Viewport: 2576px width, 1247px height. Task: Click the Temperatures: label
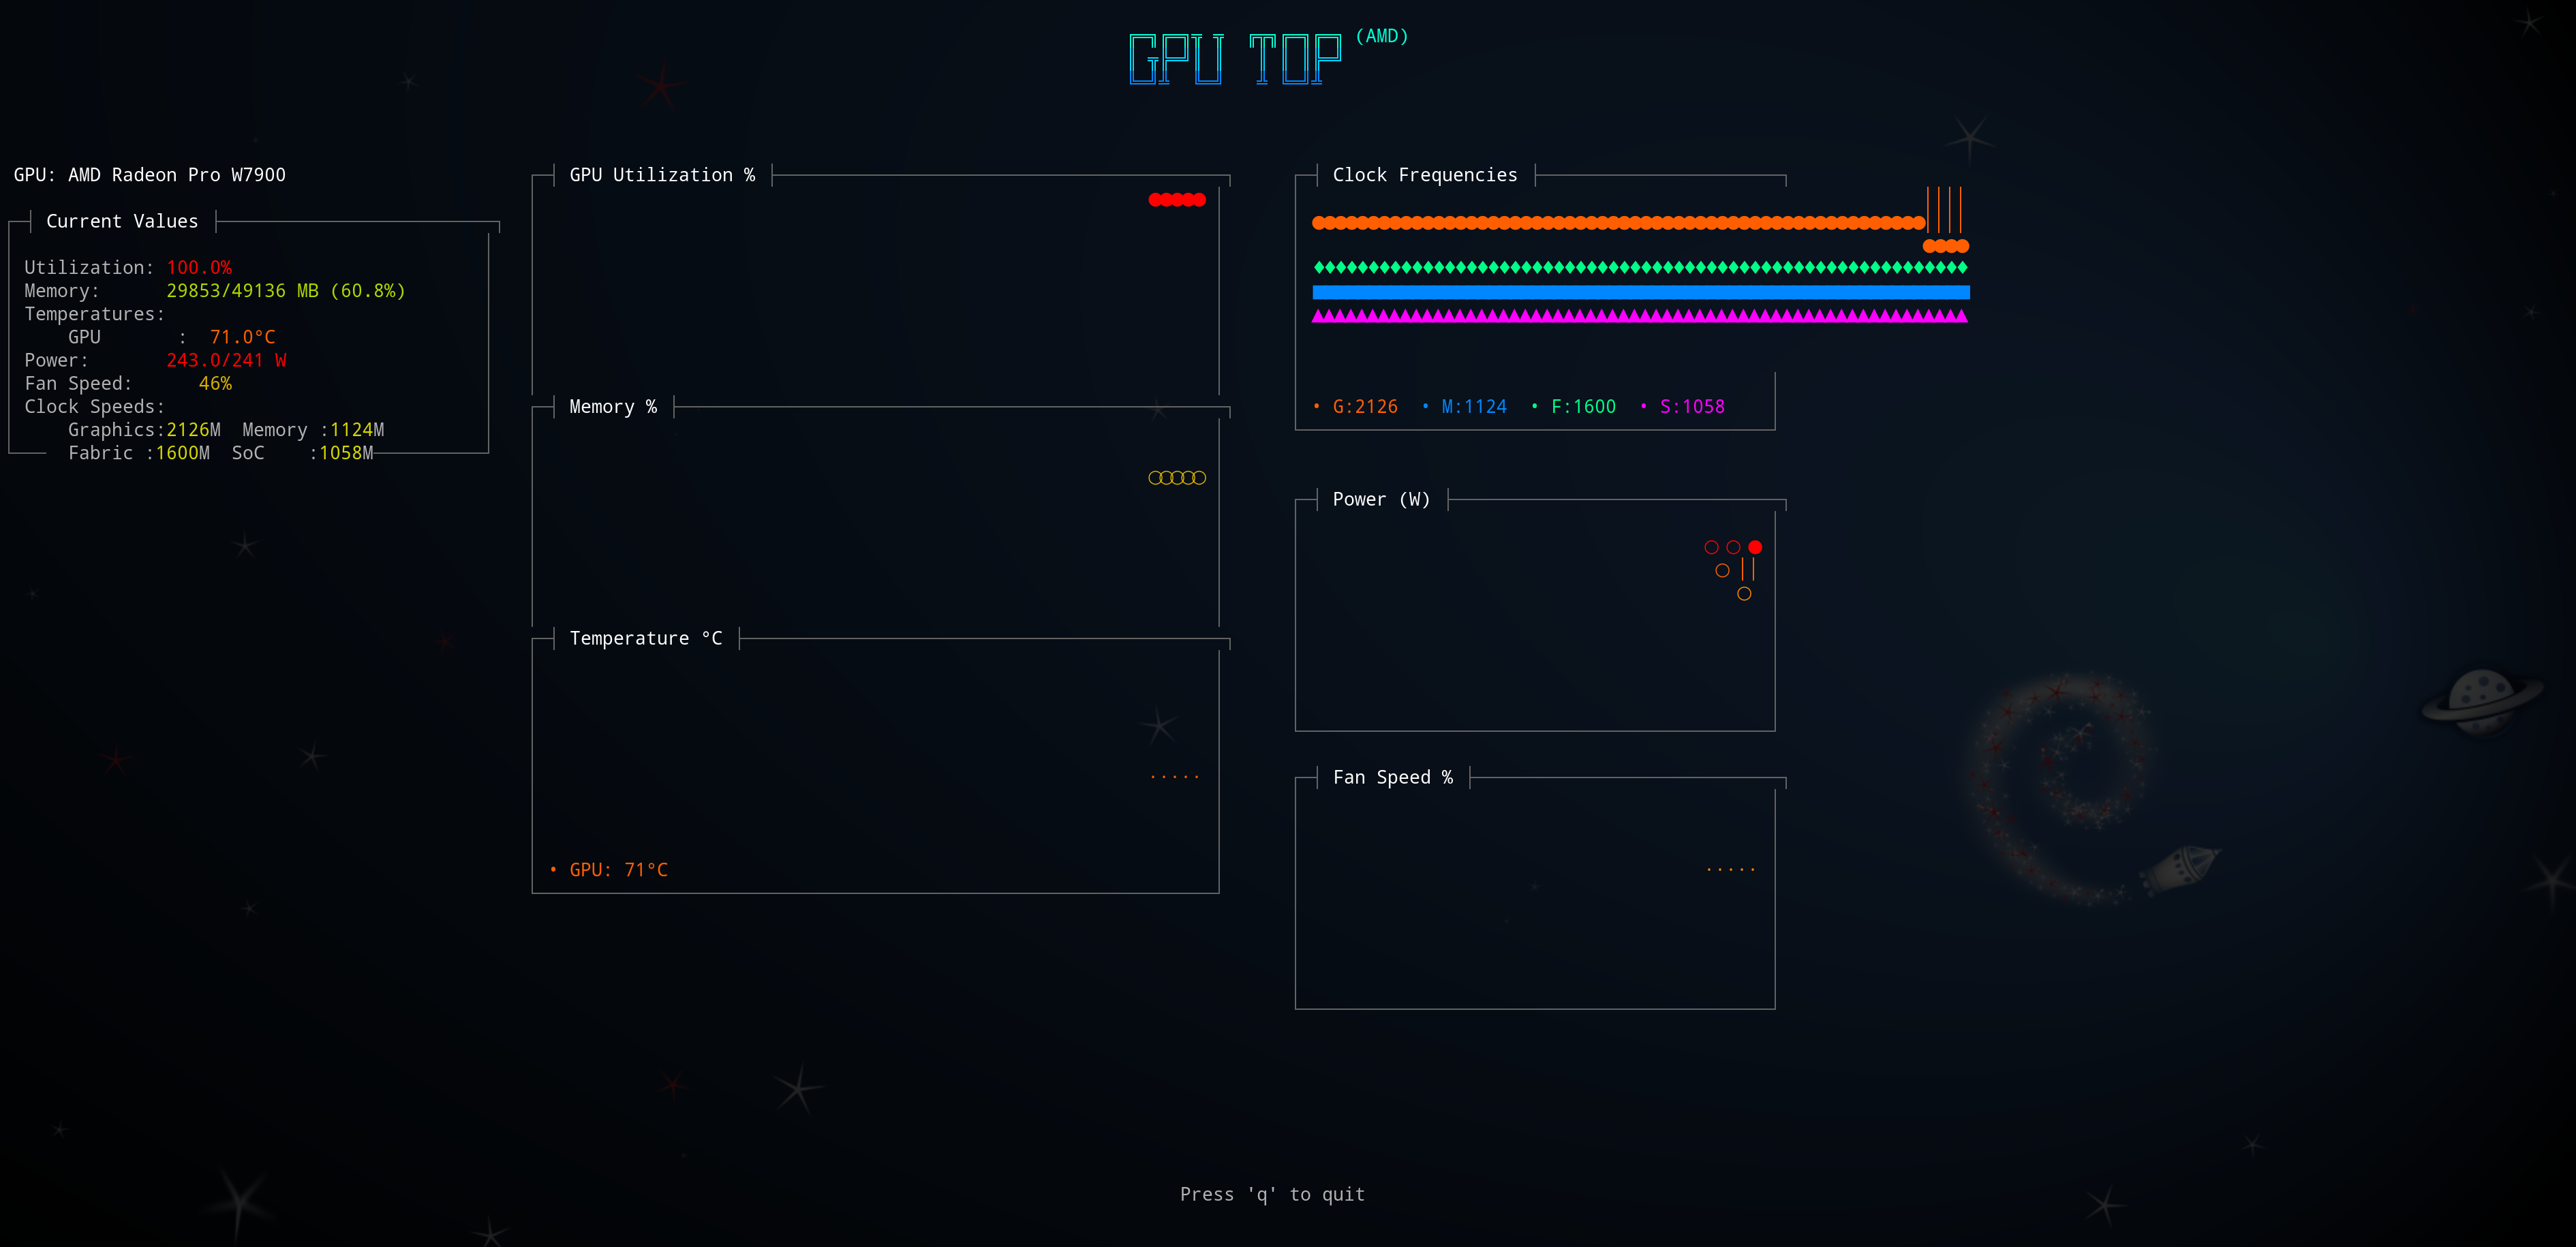(95, 314)
